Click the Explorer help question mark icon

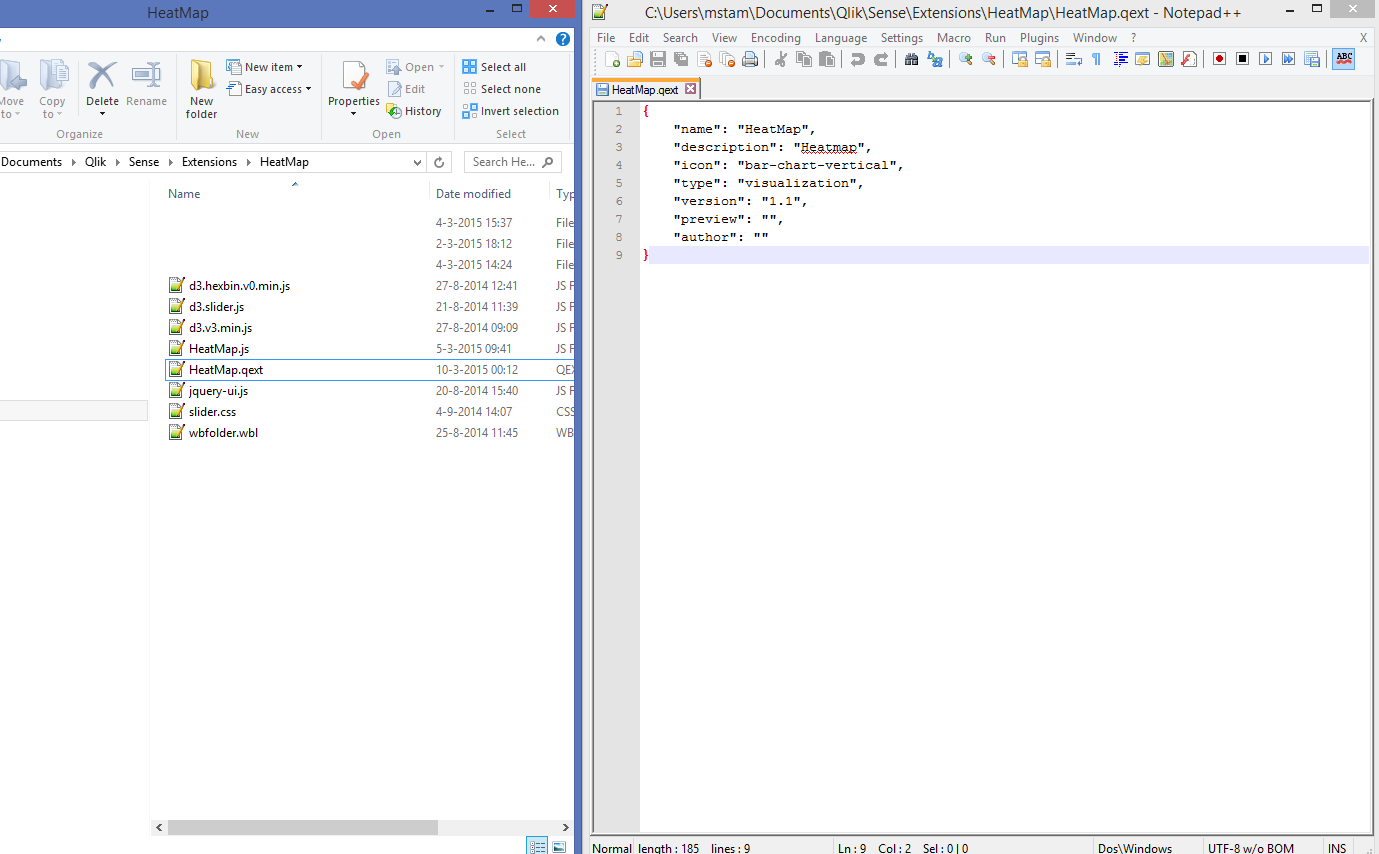(x=563, y=39)
